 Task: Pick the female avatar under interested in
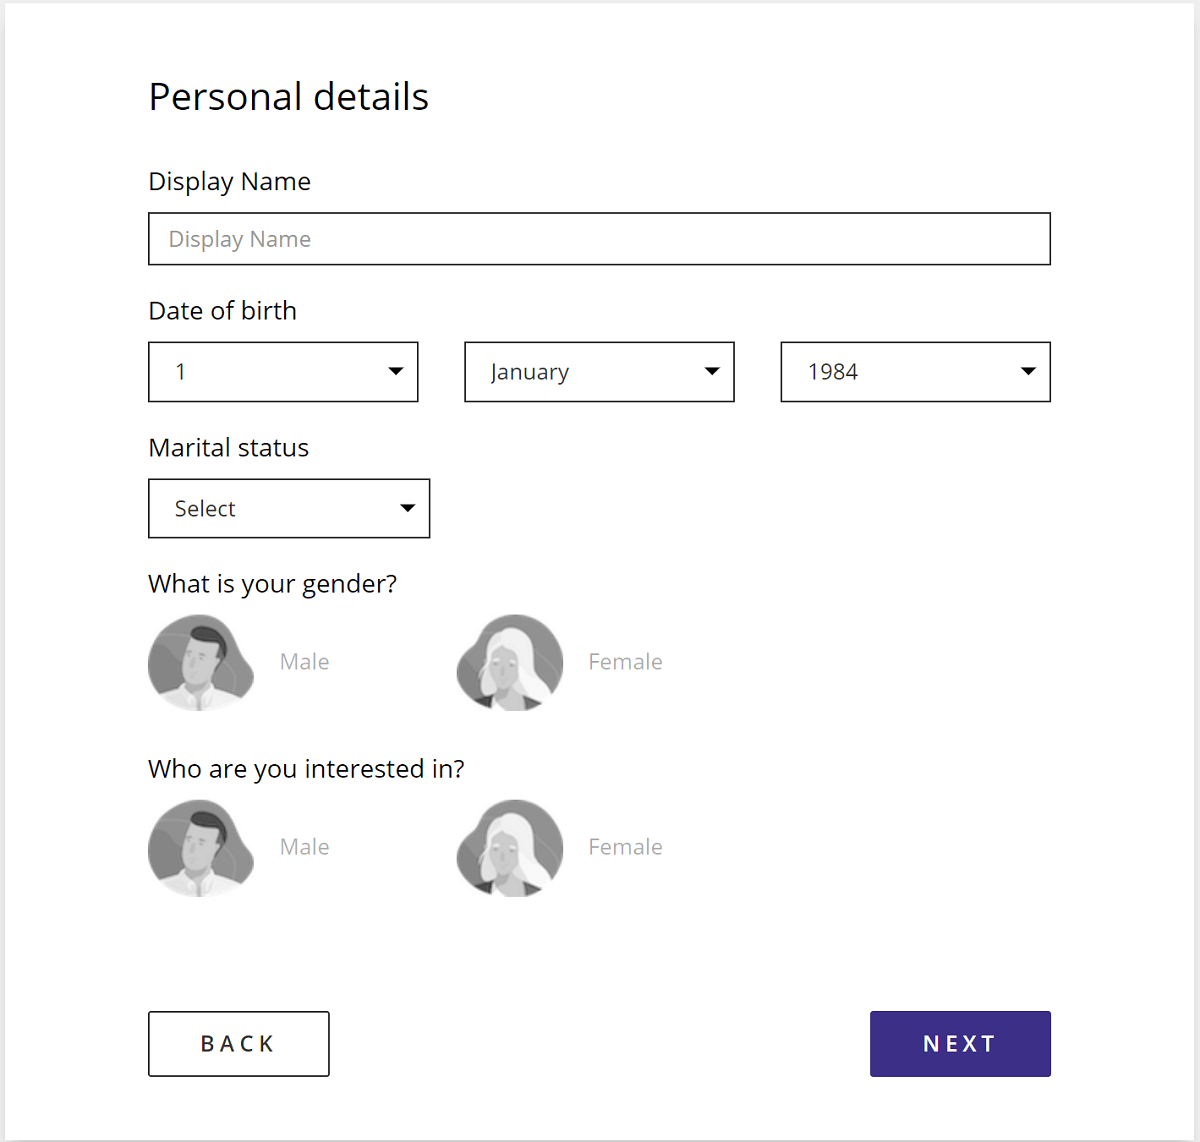tap(510, 847)
